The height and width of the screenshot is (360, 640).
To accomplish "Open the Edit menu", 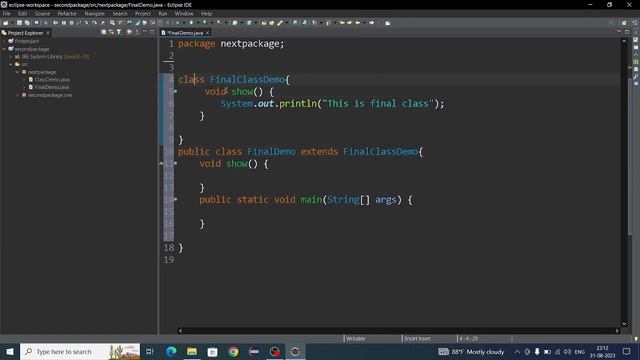I will click(22, 13).
